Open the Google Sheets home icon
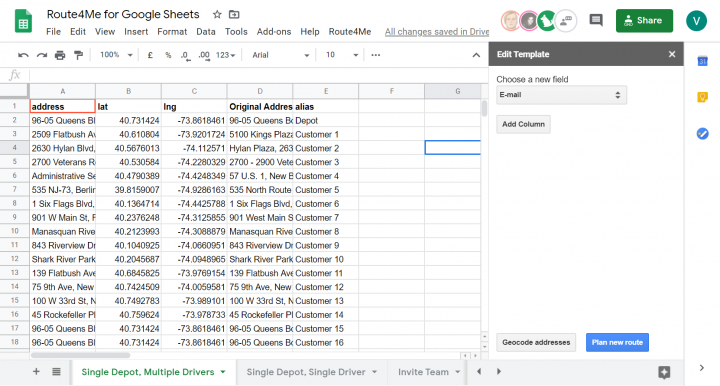720x386 pixels. coord(23,21)
